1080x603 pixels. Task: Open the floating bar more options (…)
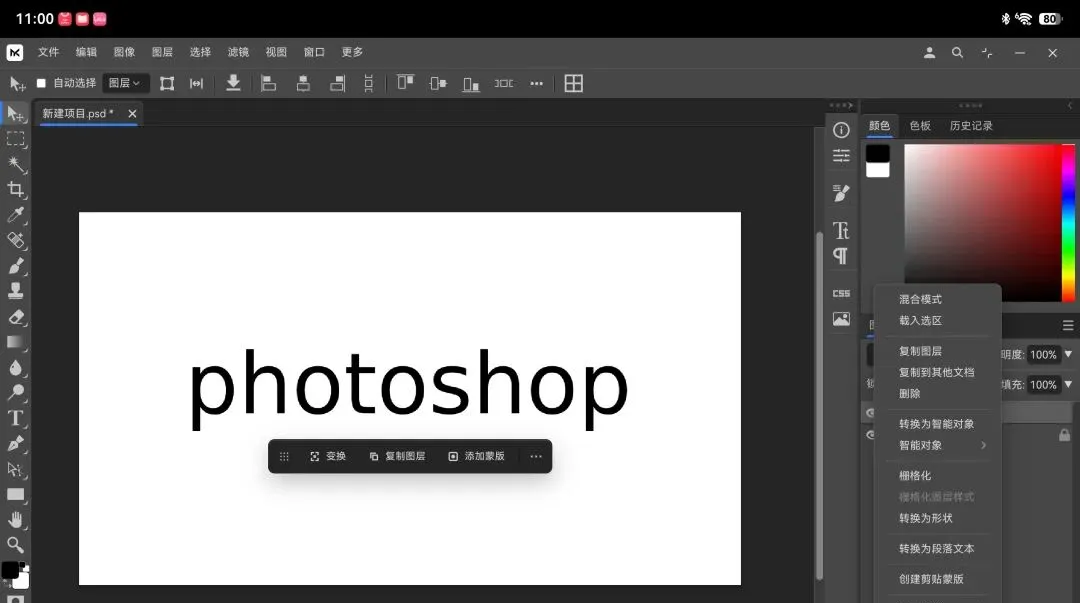coord(536,456)
